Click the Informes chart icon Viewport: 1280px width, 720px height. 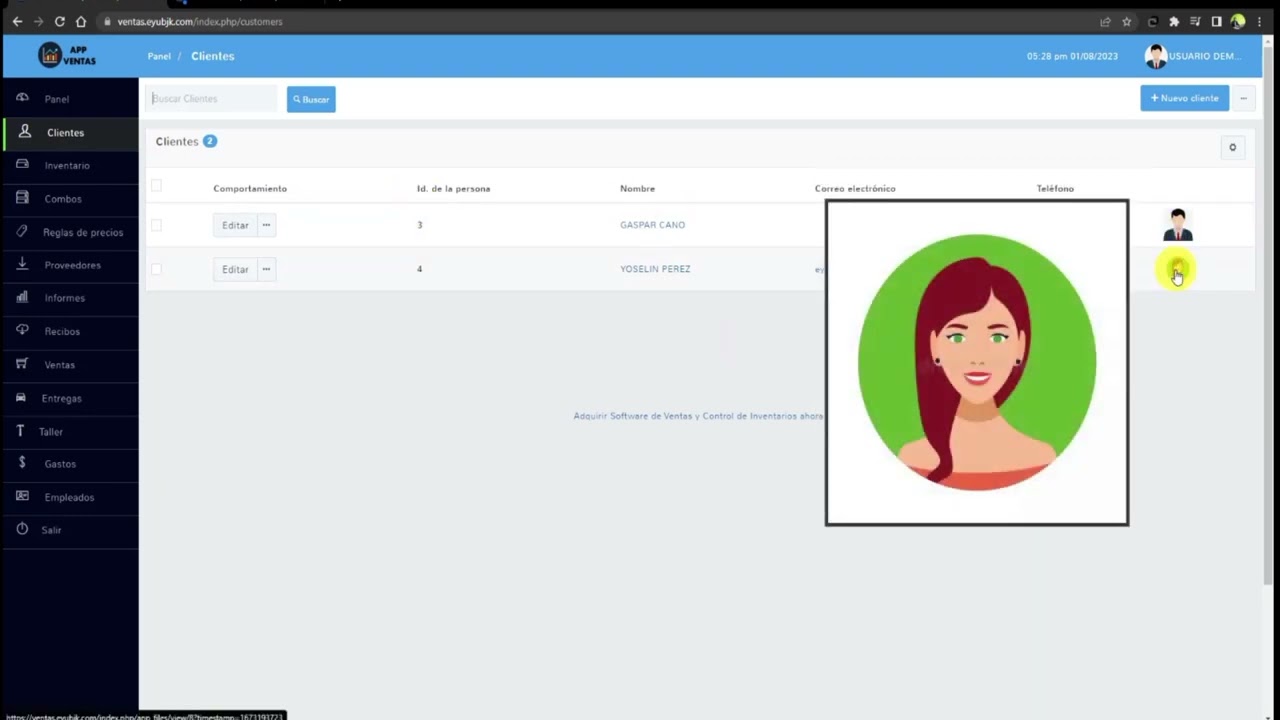[x=22, y=297]
